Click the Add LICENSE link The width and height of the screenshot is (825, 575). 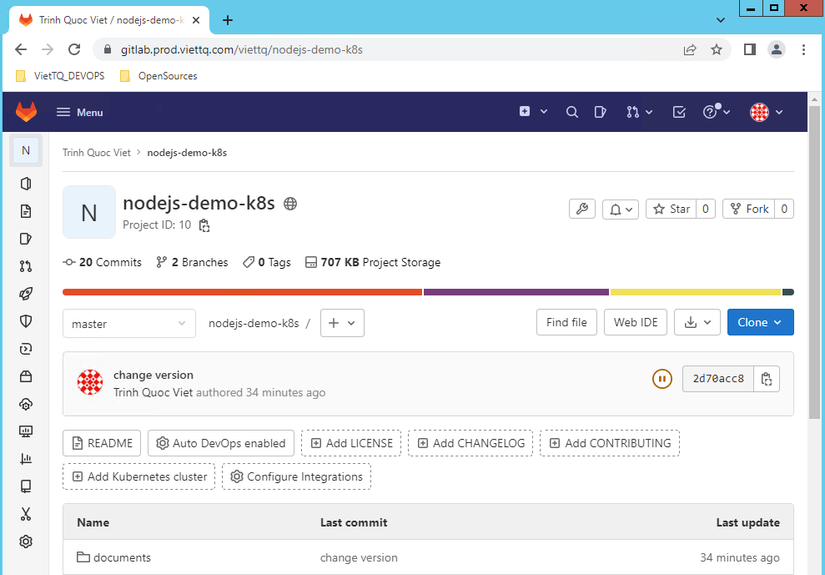tap(351, 443)
